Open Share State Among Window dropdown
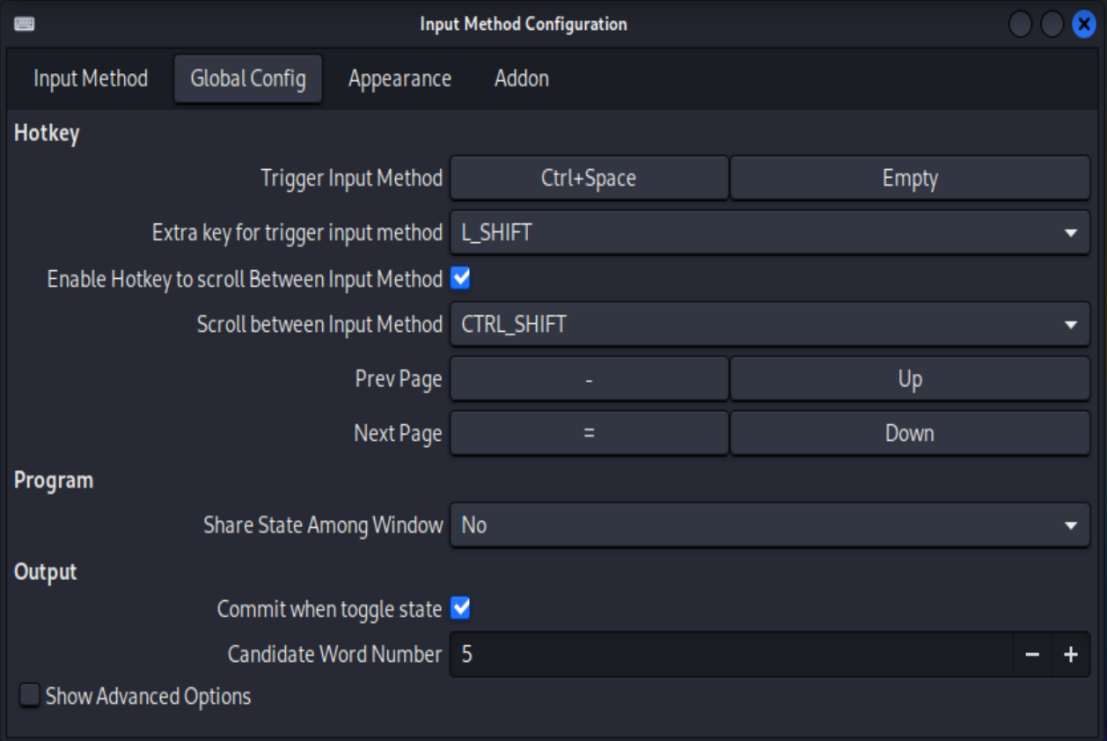 point(770,525)
